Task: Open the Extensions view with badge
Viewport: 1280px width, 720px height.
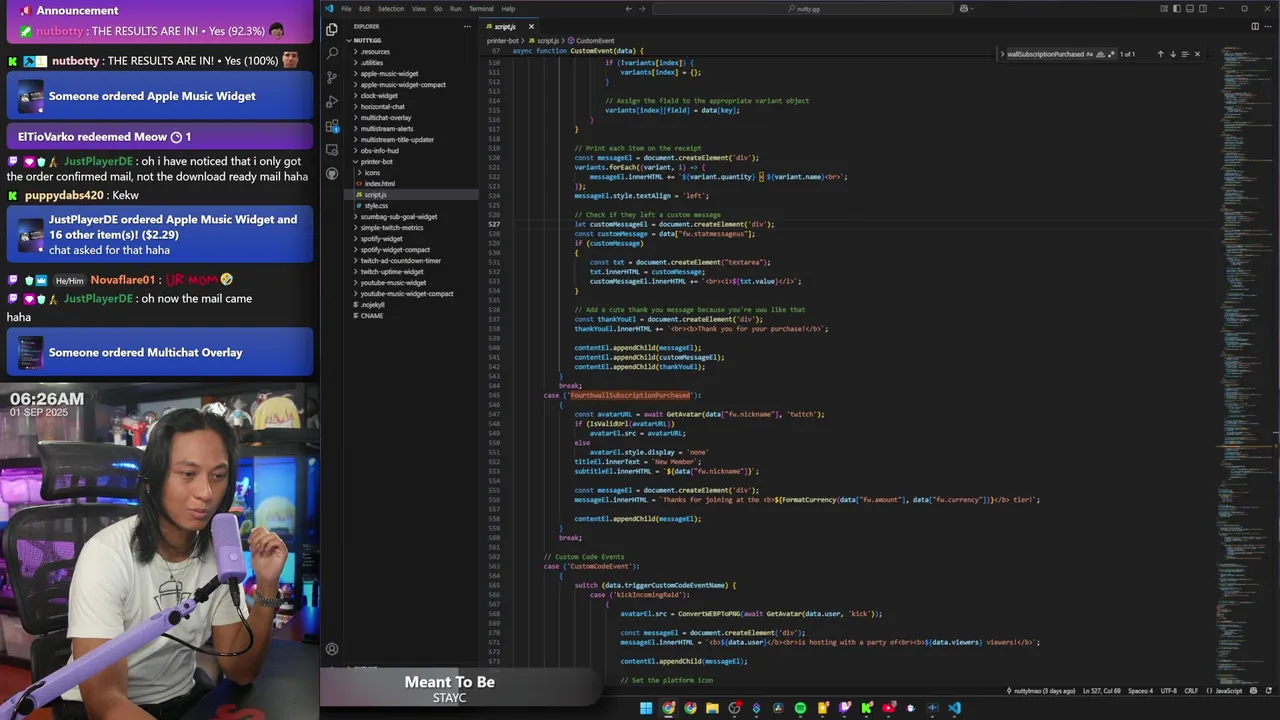Action: pos(332,125)
